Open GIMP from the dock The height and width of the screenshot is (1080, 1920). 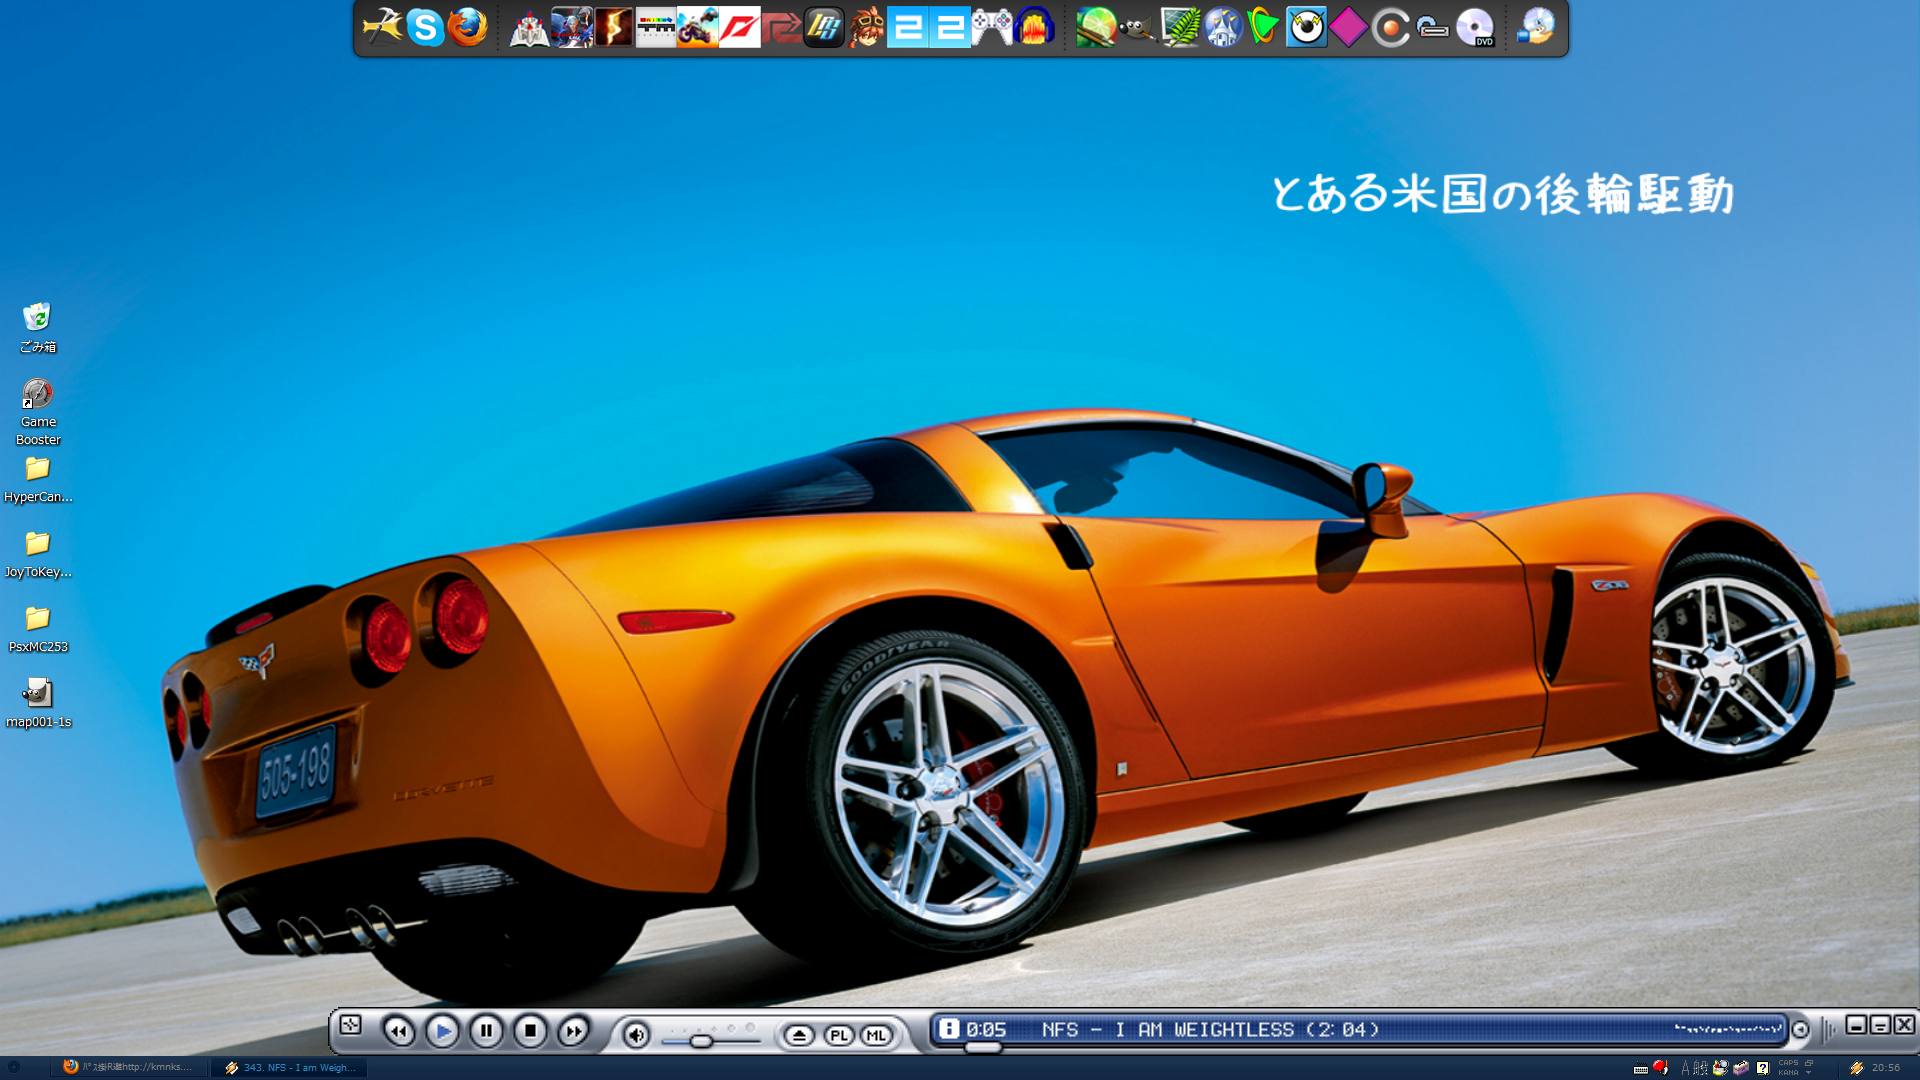1138,28
